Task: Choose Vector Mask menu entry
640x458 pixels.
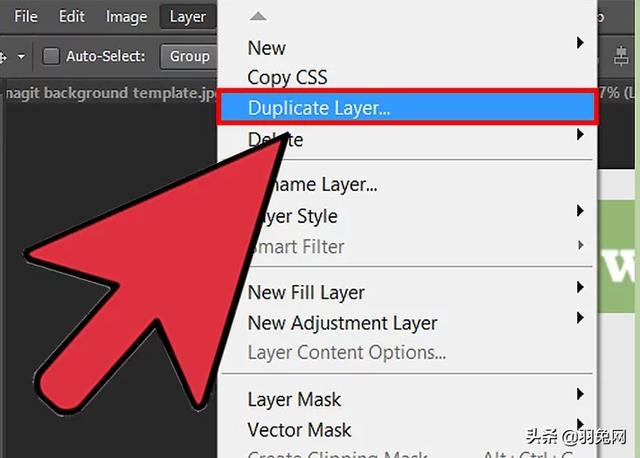Action: point(299,430)
